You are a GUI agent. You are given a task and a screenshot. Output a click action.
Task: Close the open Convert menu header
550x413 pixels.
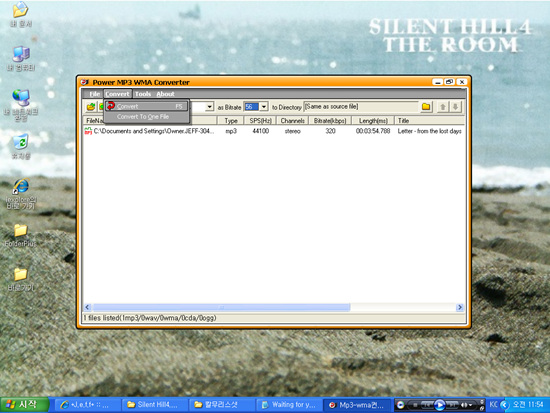pos(117,94)
